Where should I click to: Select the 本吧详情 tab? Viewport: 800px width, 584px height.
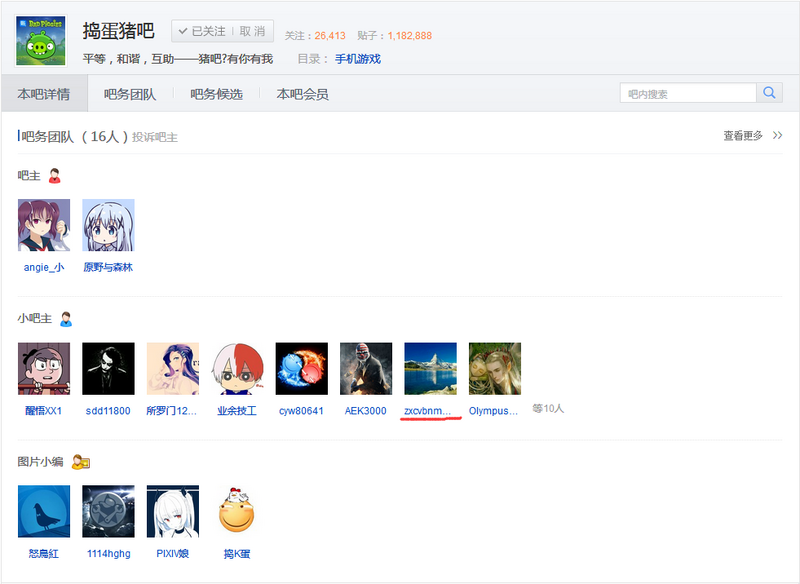tap(44, 94)
